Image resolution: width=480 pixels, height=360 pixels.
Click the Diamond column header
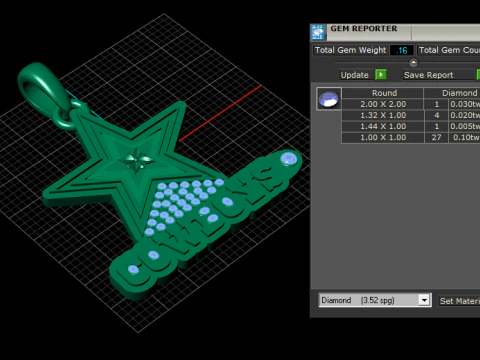coord(453,93)
